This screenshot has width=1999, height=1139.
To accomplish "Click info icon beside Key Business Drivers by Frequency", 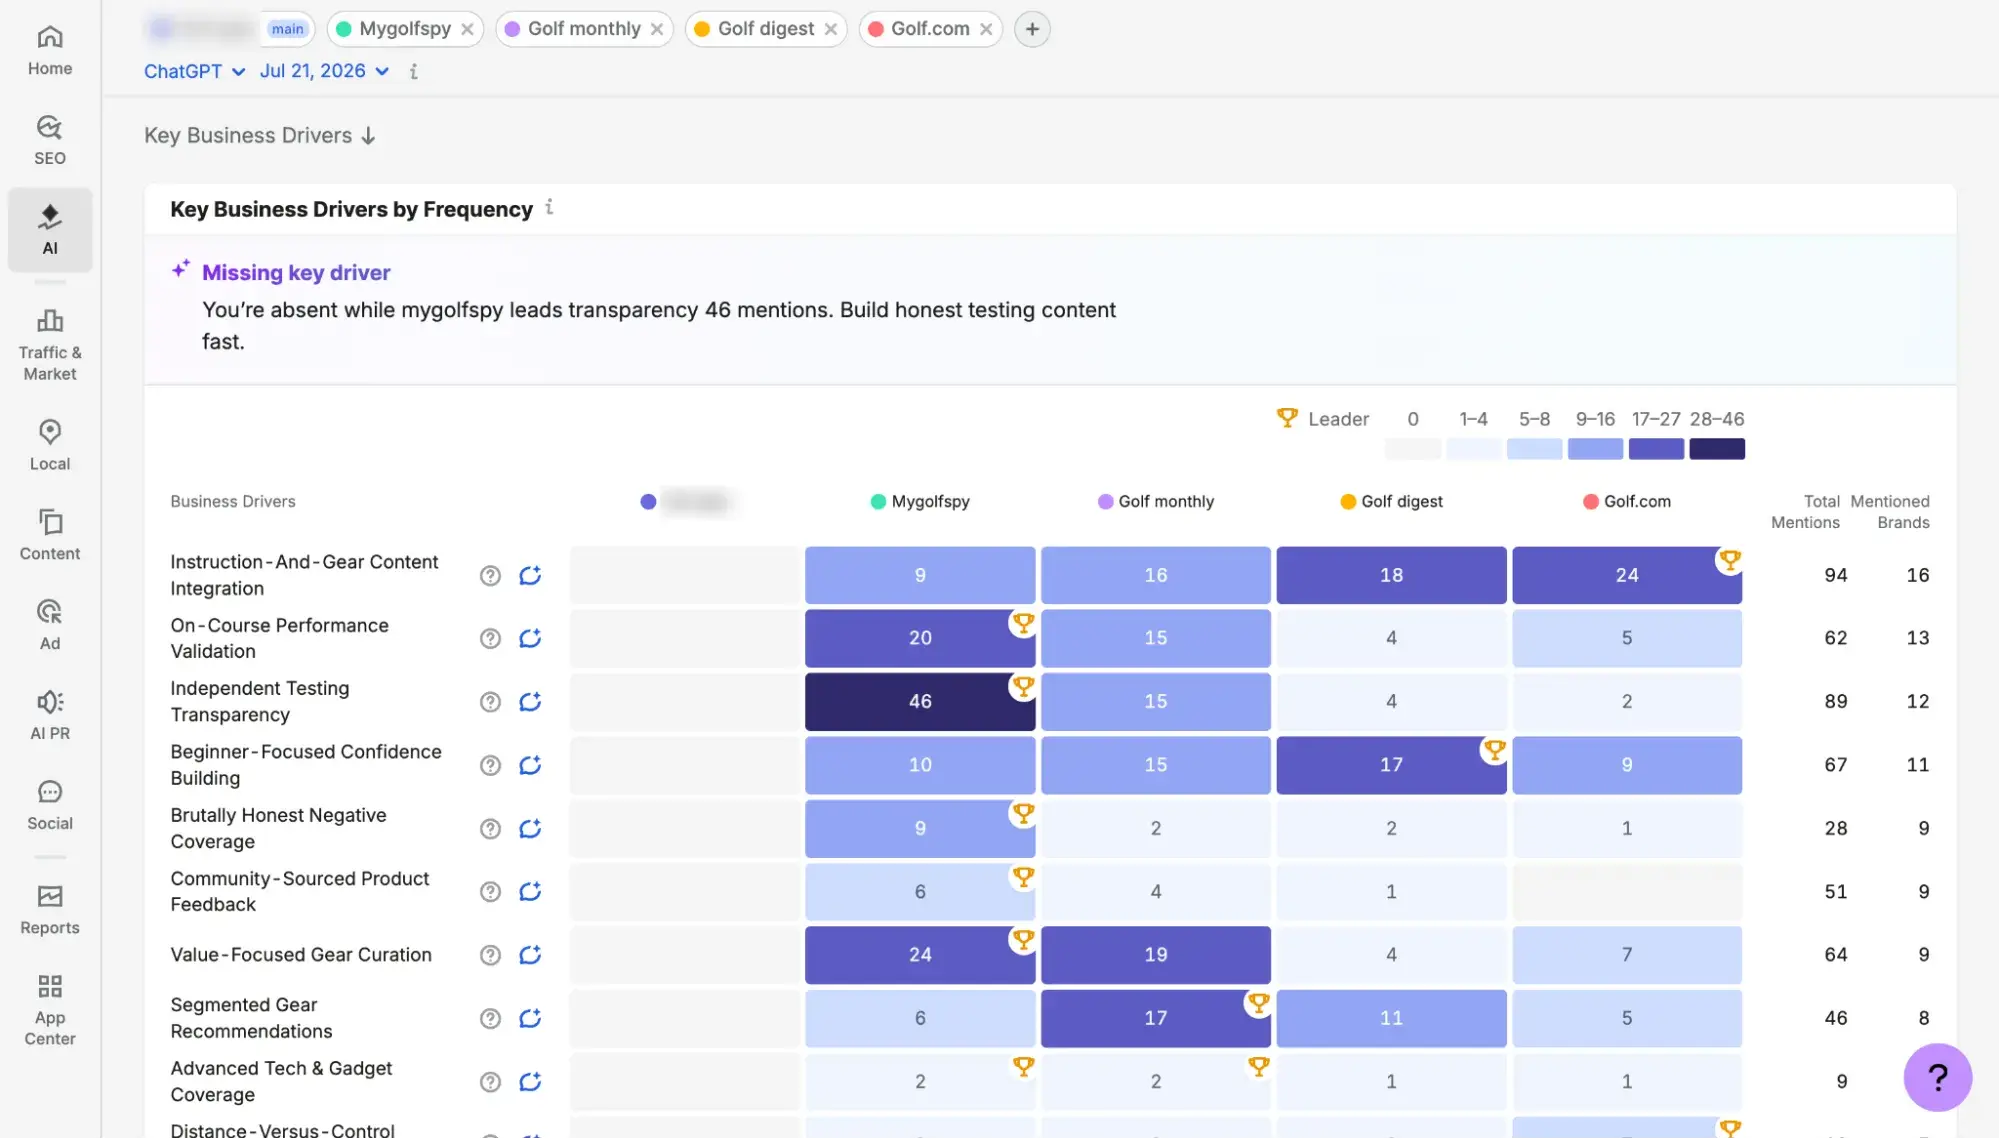I will pos(549,207).
